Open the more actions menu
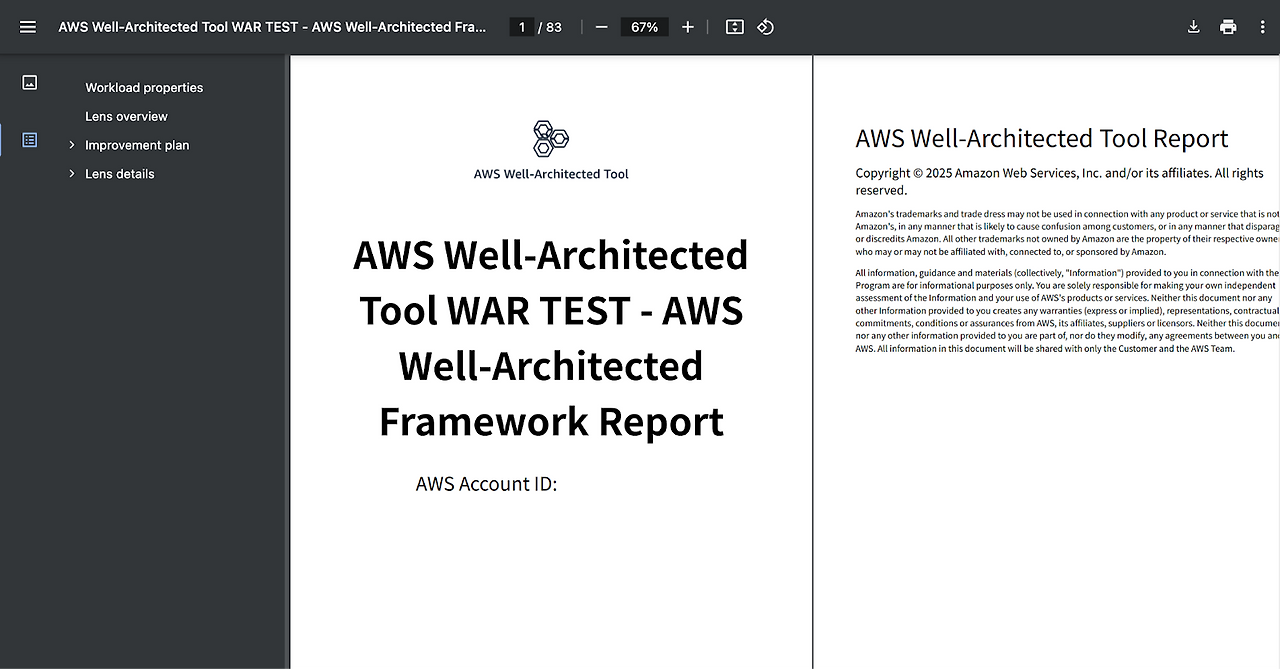Image resolution: width=1280 pixels, height=669 pixels. pos(1263,27)
